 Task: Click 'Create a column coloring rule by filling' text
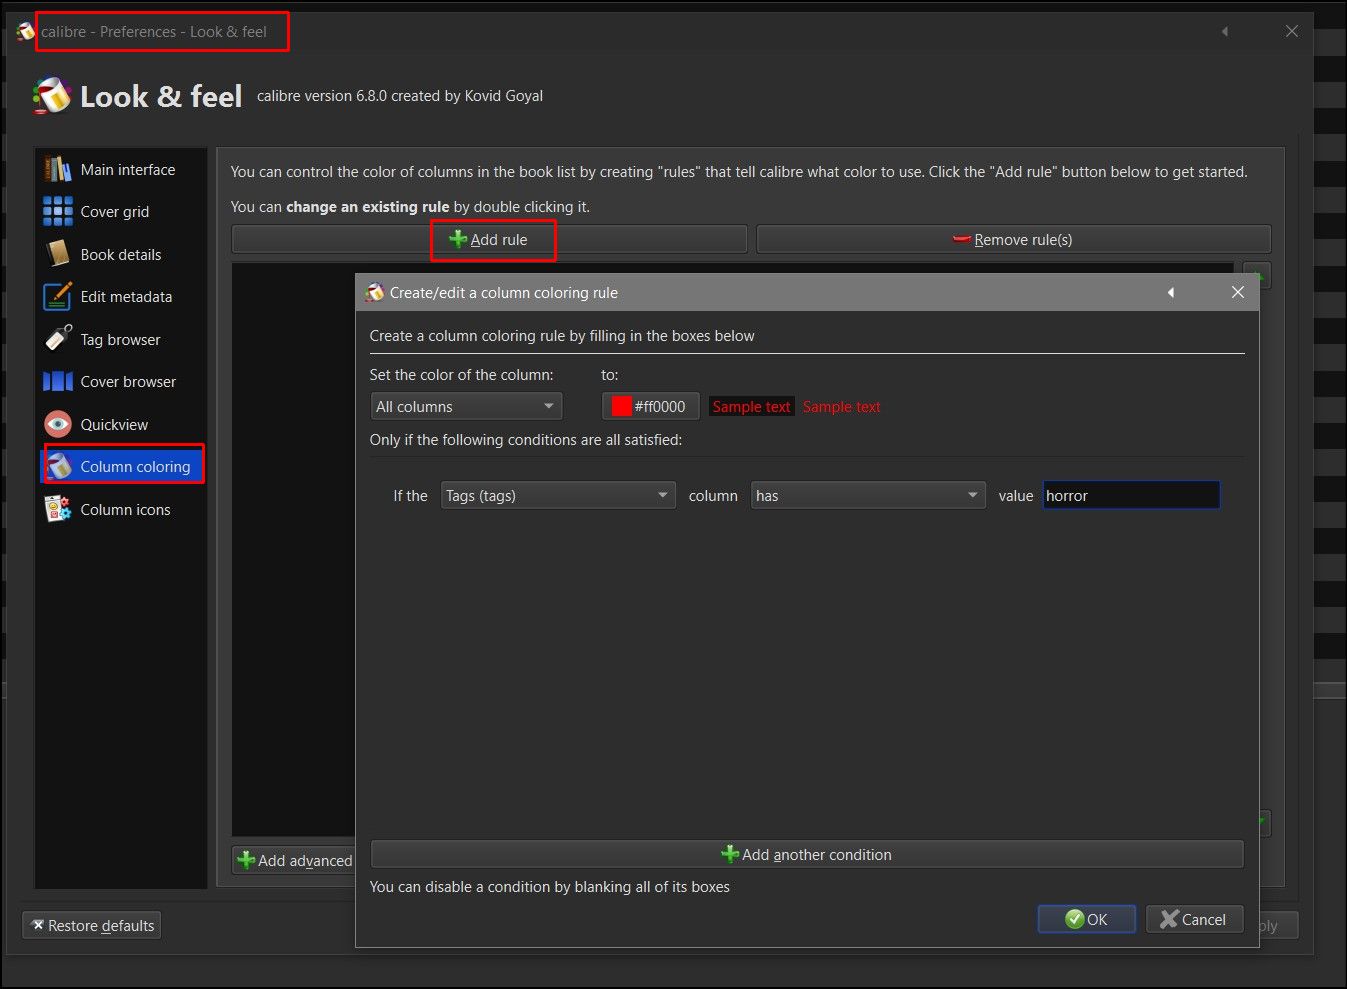562,335
